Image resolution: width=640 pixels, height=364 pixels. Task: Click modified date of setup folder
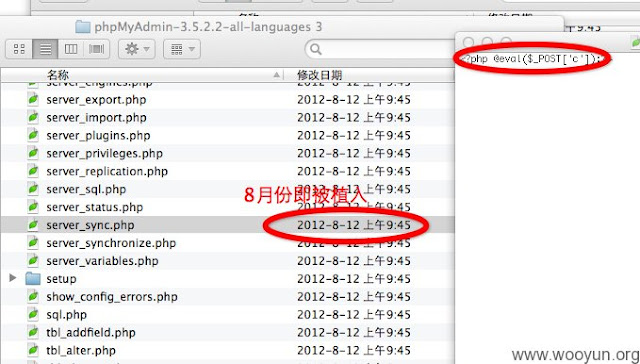pyautogui.click(x=353, y=279)
